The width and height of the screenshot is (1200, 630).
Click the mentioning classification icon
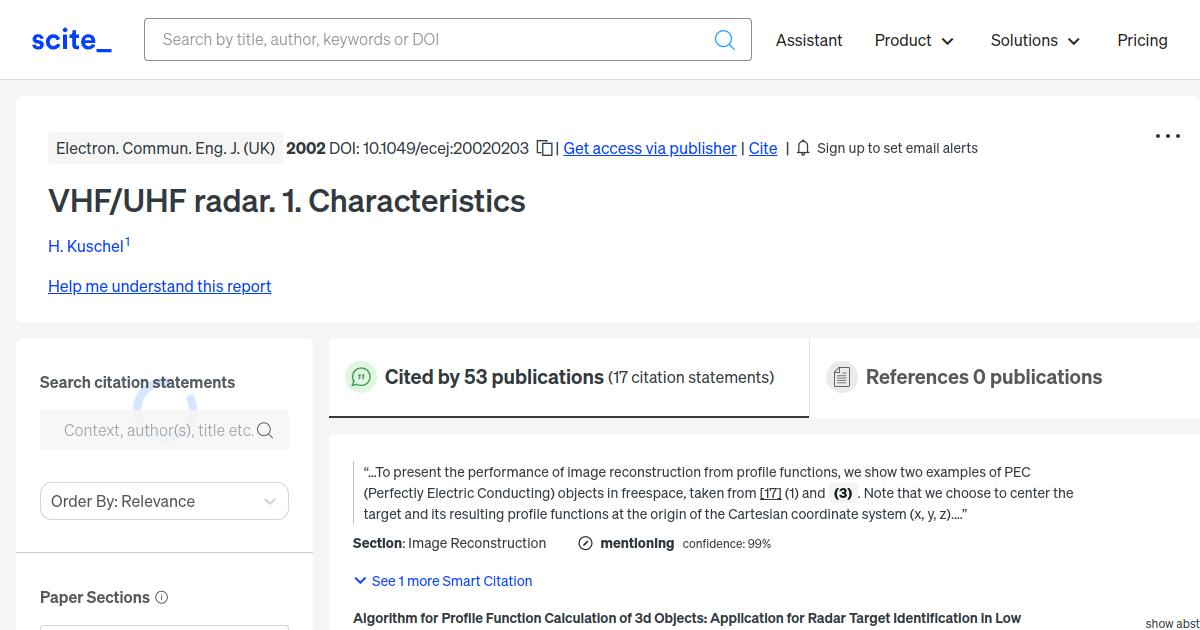coord(586,543)
